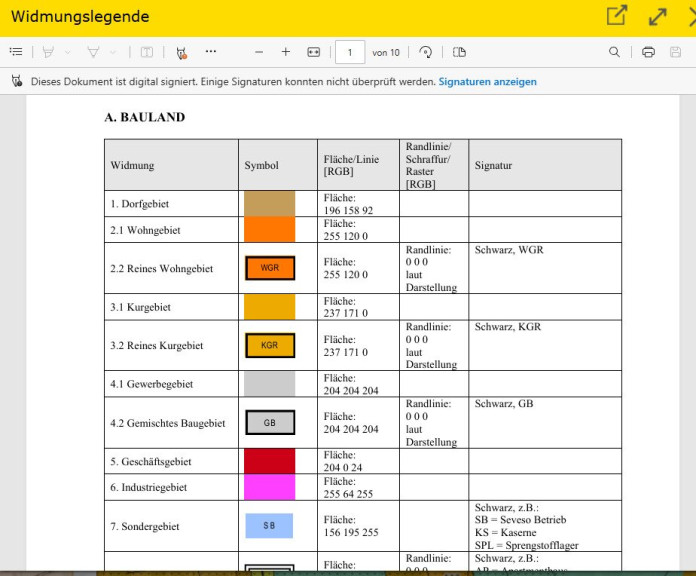
Task: Zoom out with the minus button
Action: [259, 52]
